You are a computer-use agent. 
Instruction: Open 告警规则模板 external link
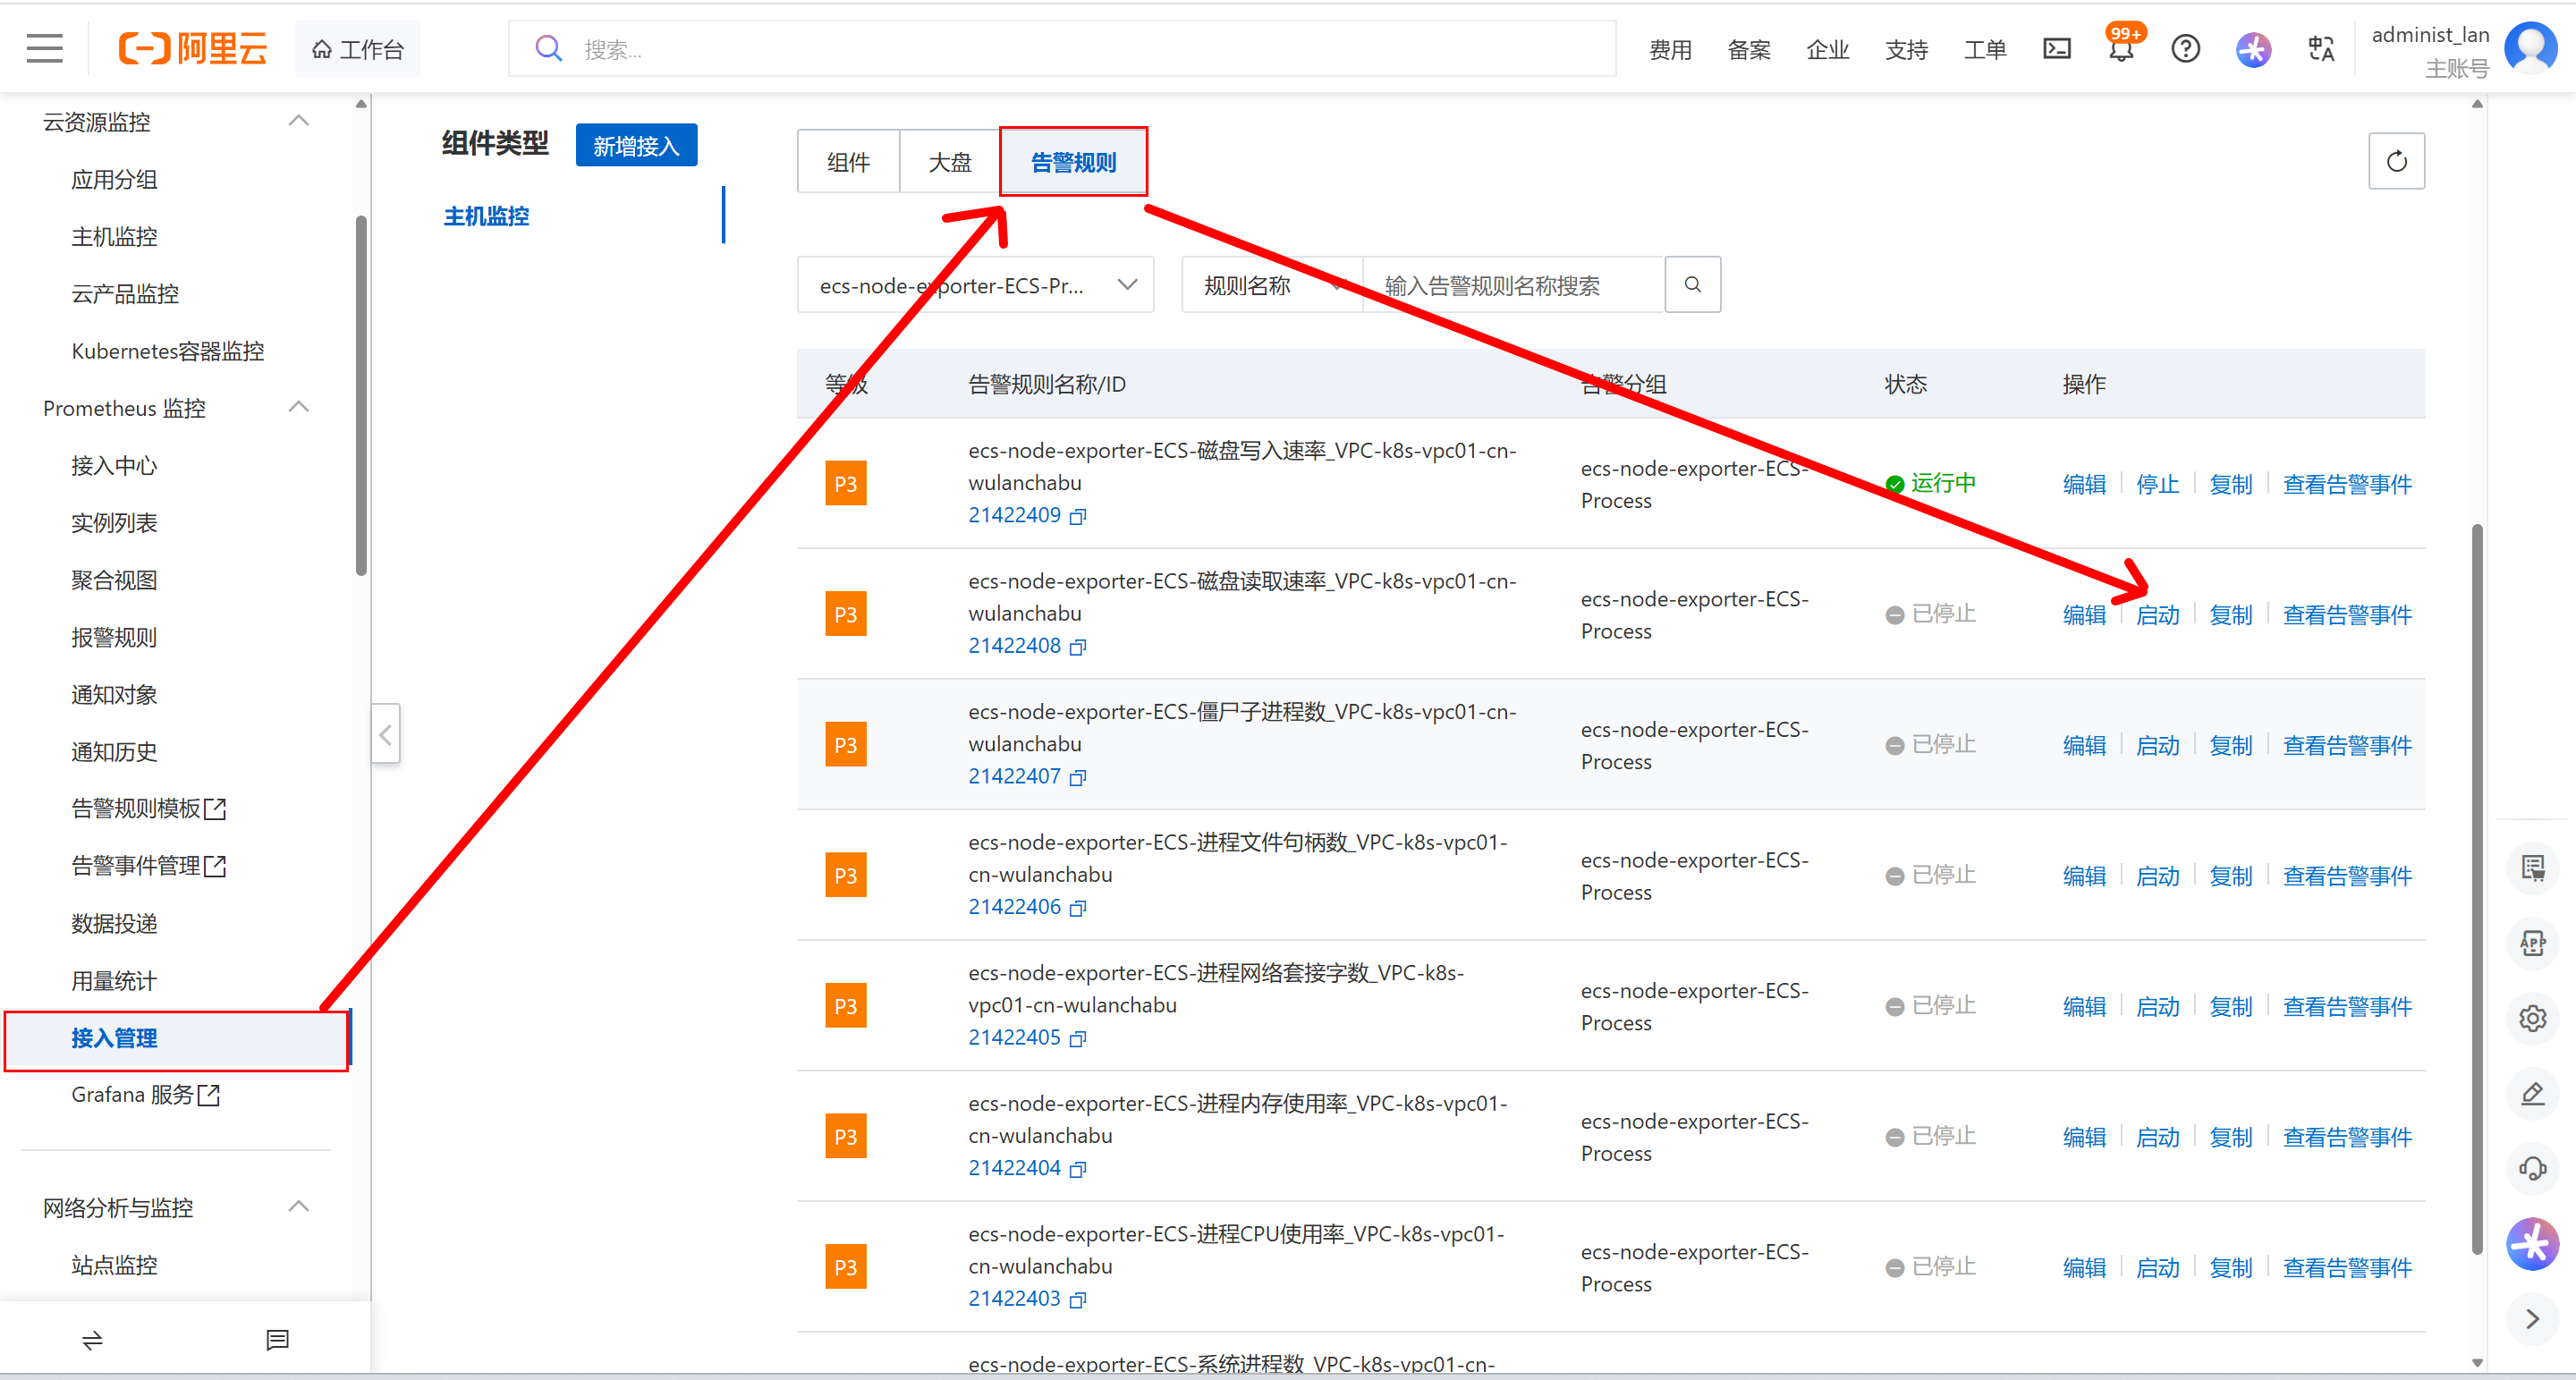pyautogui.click(x=149, y=809)
